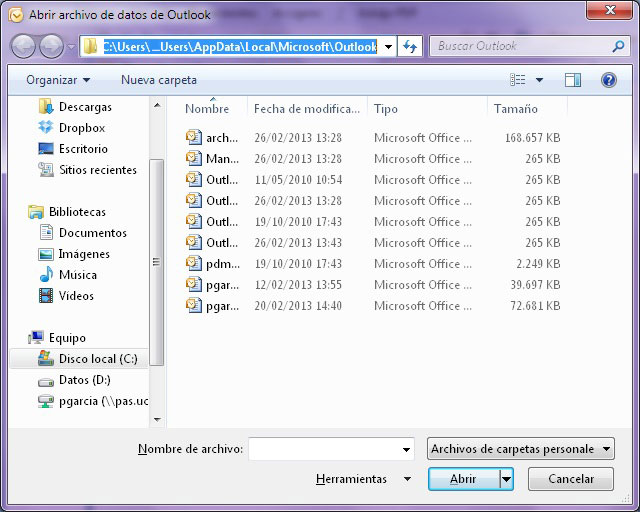Open the Bibliotecas node
The width and height of the screenshot is (641, 513).
pyautogui.click(x=77, y=212)
